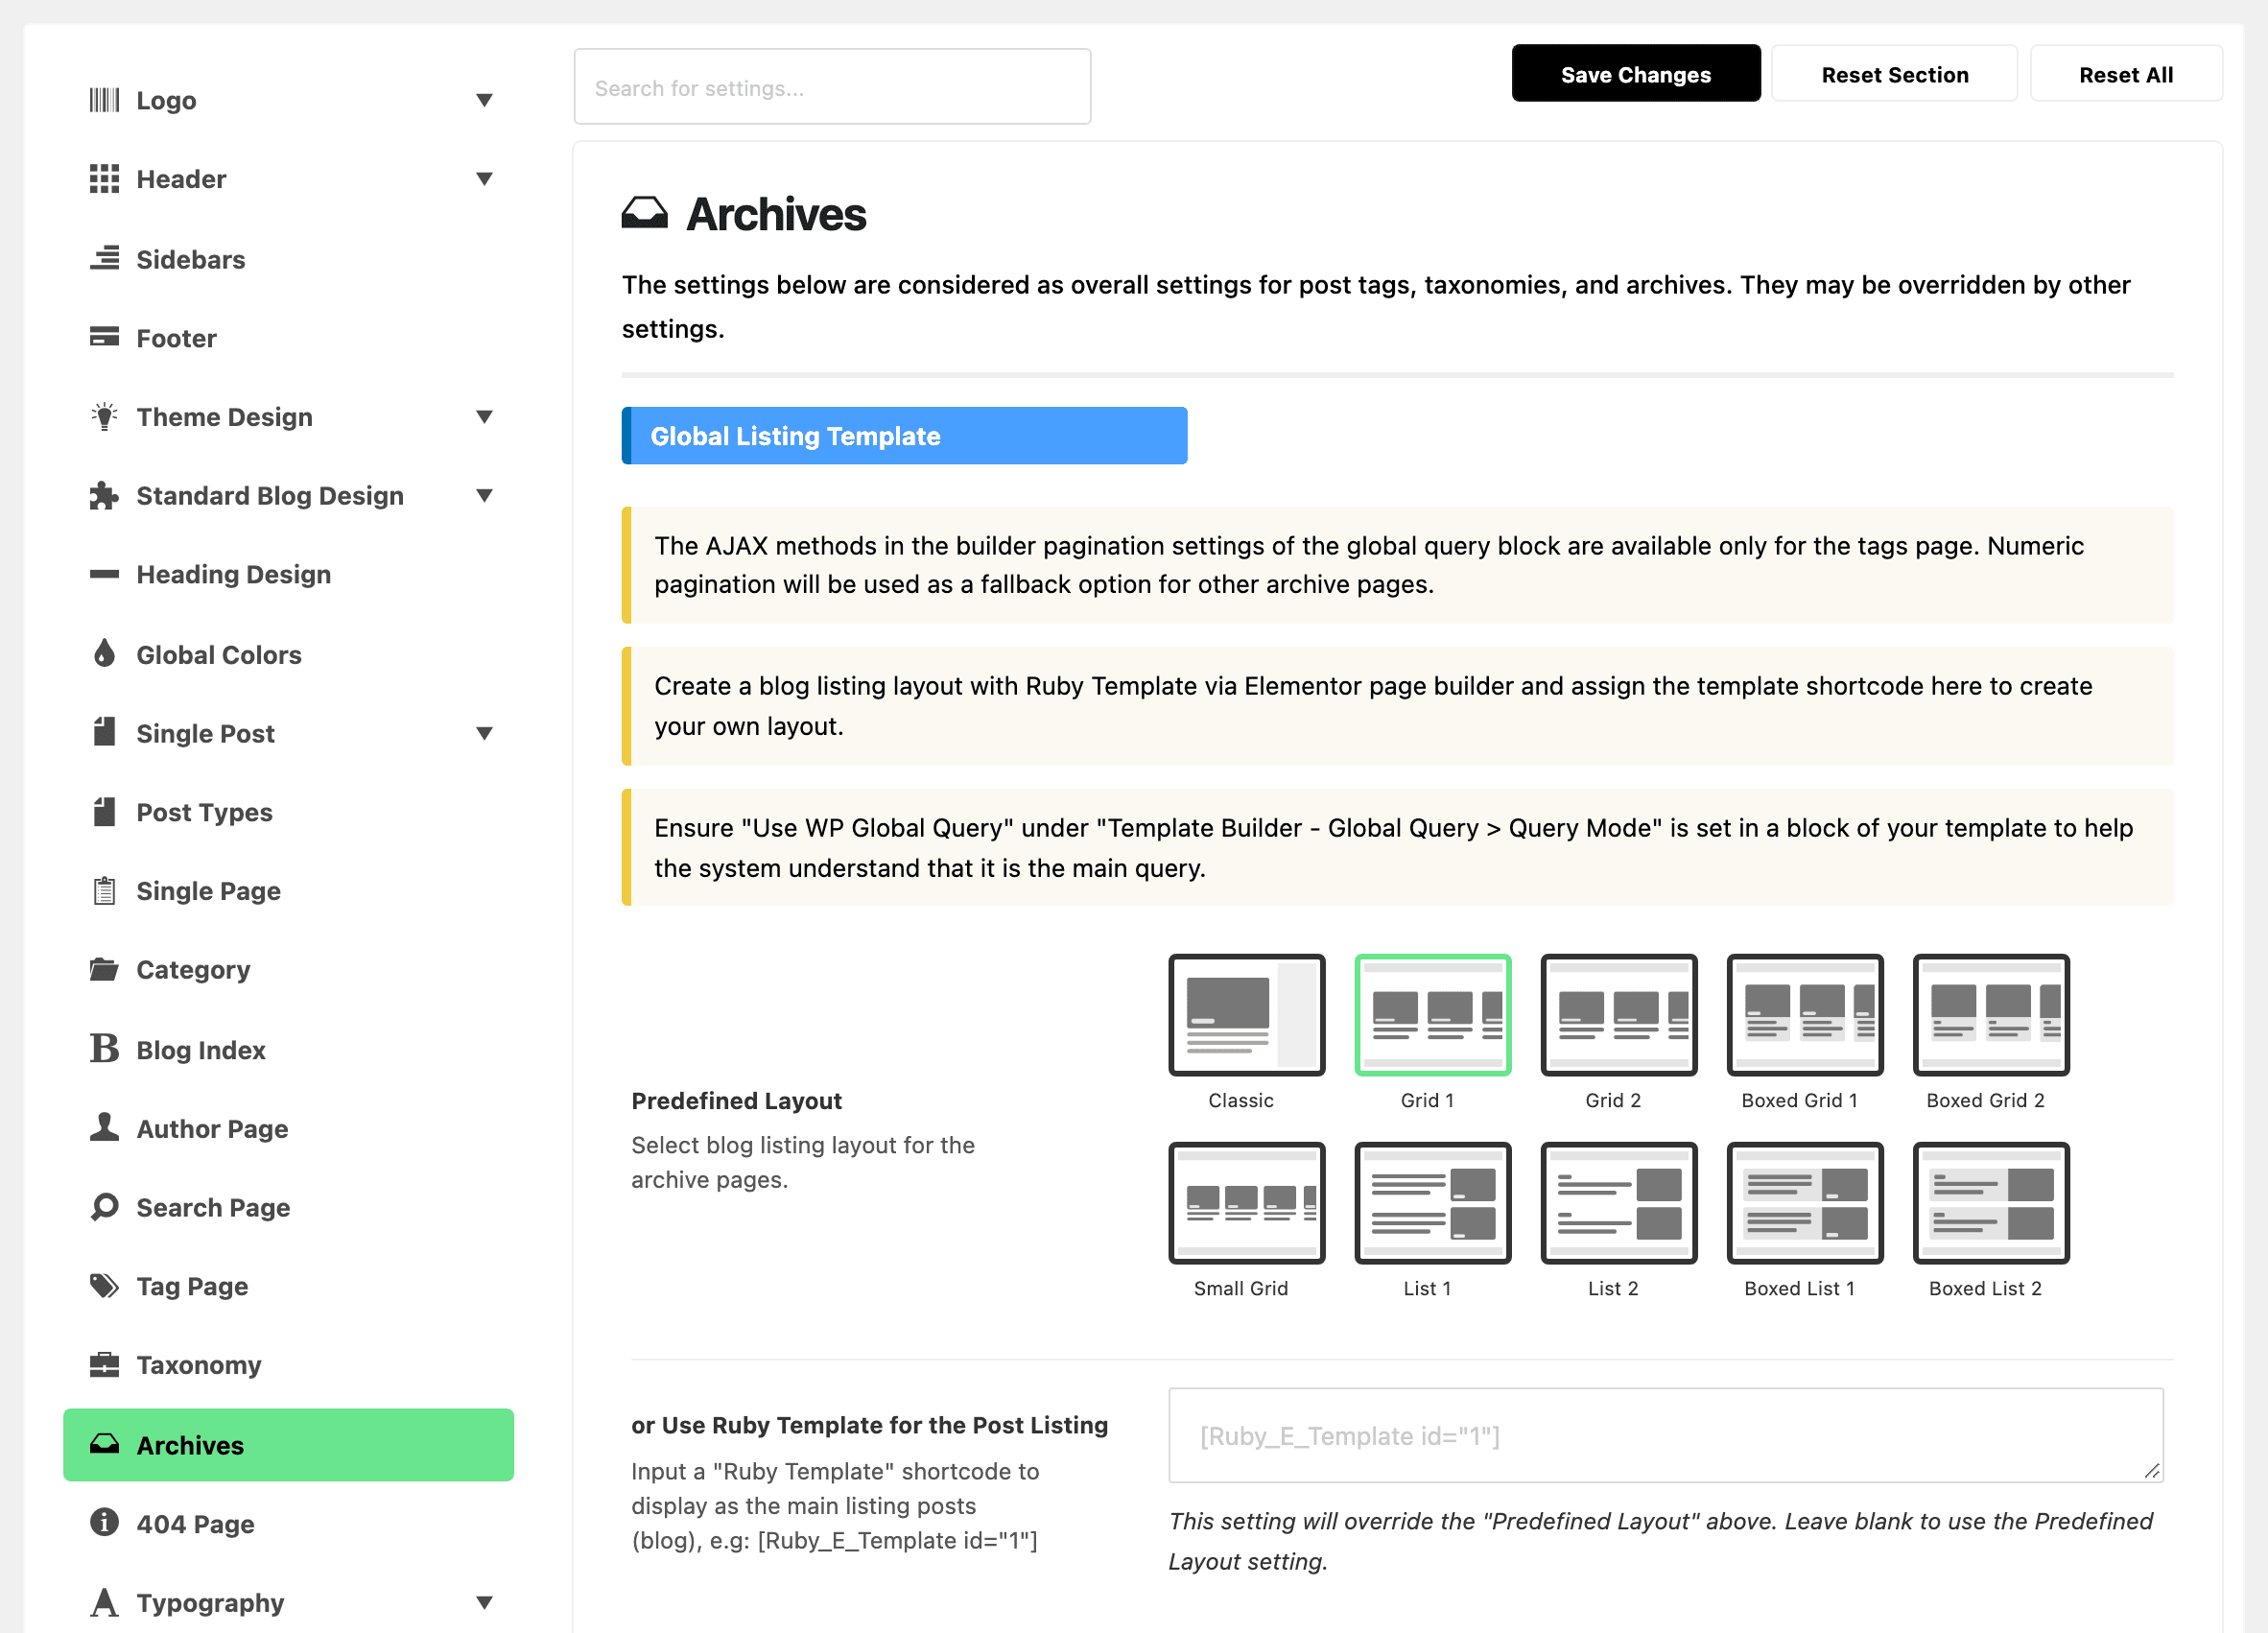Choose the List 1 layout option
Viewport: 2268px width, 1633px height.
coord(1433,1202)
